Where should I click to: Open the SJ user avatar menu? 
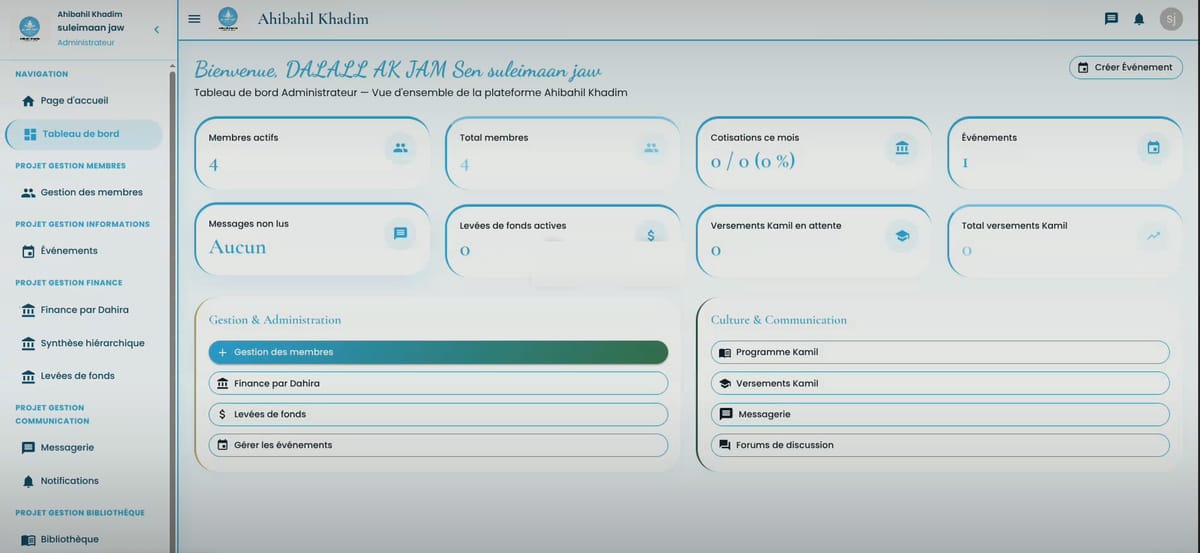(x=1171, y=19)
